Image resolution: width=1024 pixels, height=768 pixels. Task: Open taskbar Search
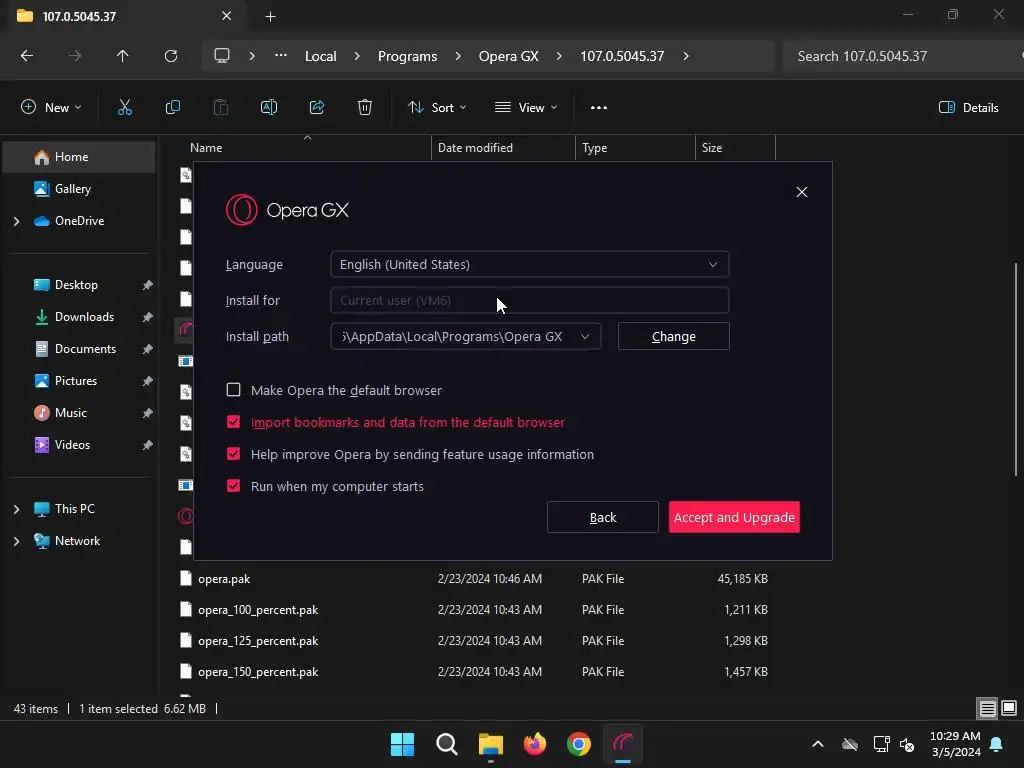pyautogui.click(x=447, y=744)
